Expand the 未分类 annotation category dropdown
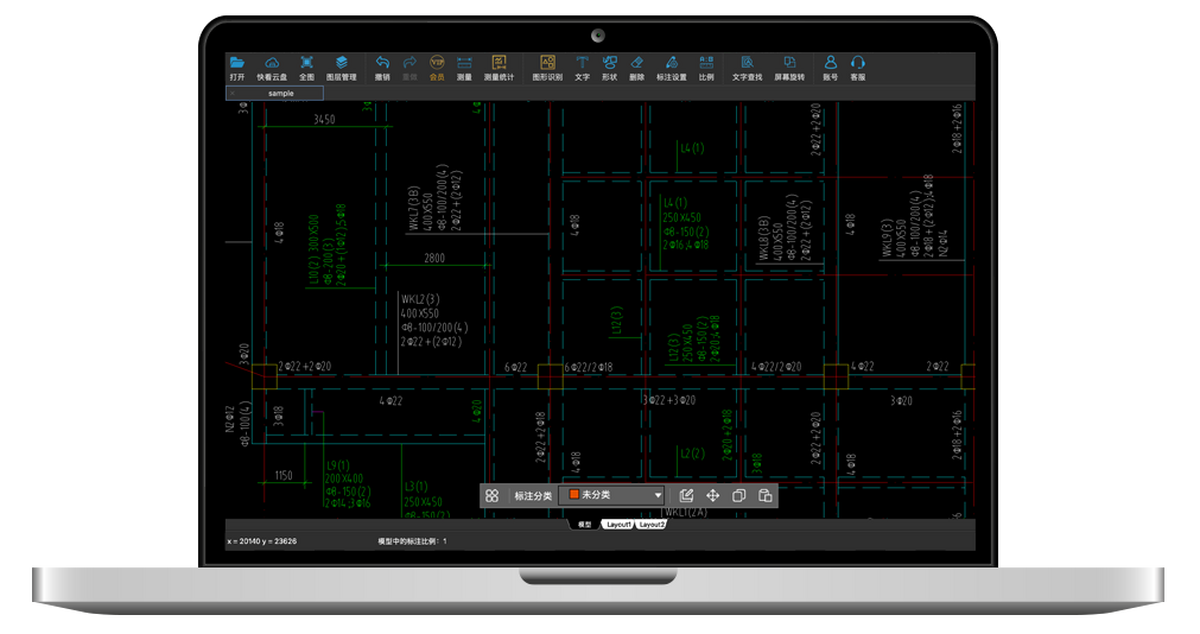This screenshot has height=634, width=1200. pos(657,495)
